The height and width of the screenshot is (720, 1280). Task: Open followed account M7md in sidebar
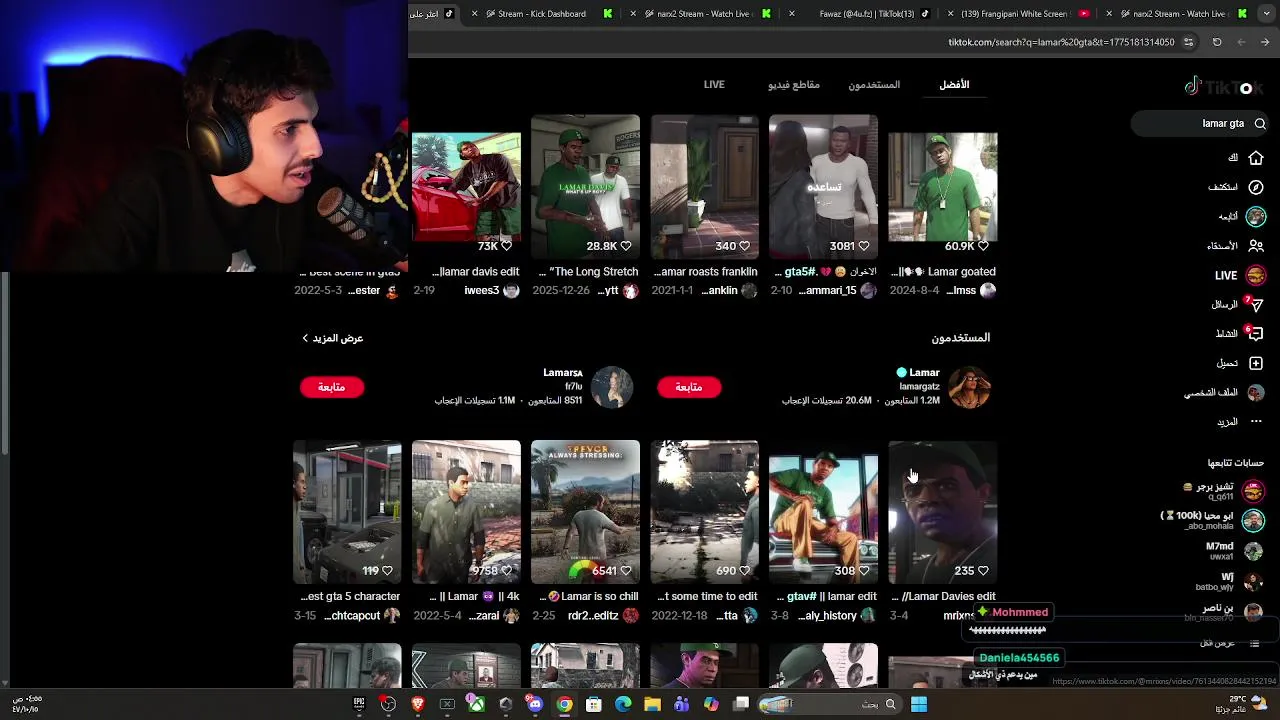coord(1233,551)
